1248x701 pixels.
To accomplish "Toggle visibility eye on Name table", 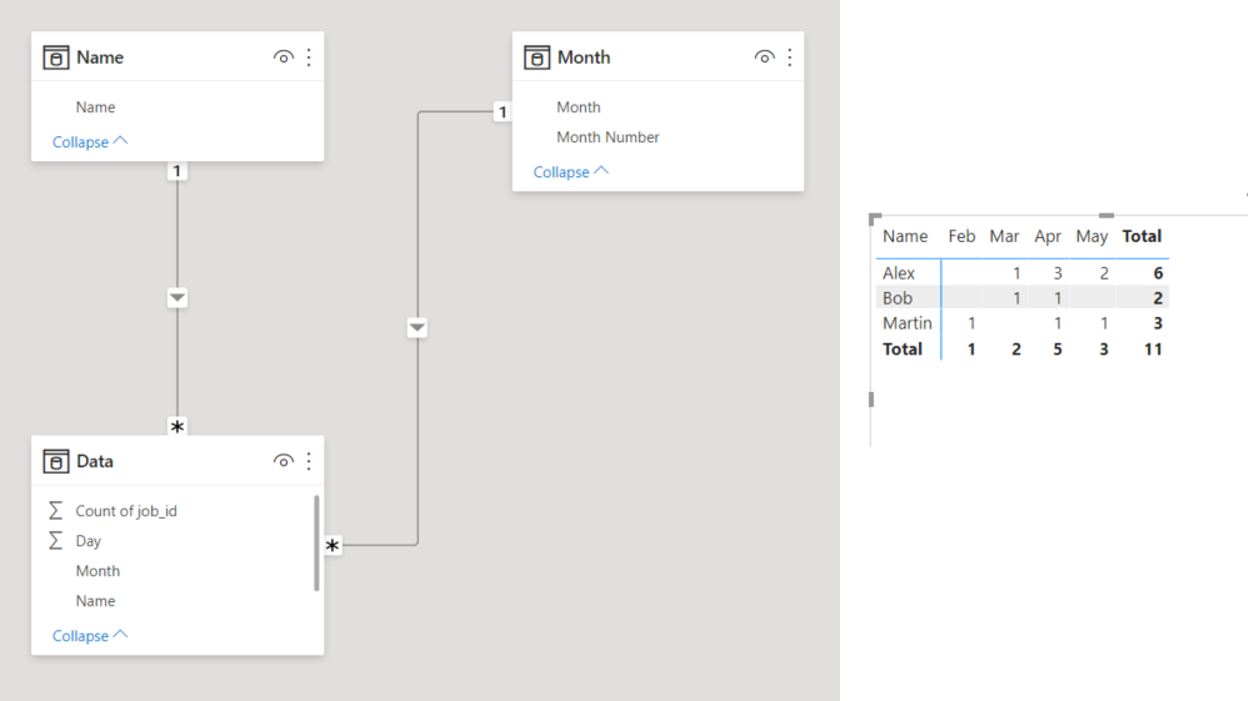I will (283, 57).
